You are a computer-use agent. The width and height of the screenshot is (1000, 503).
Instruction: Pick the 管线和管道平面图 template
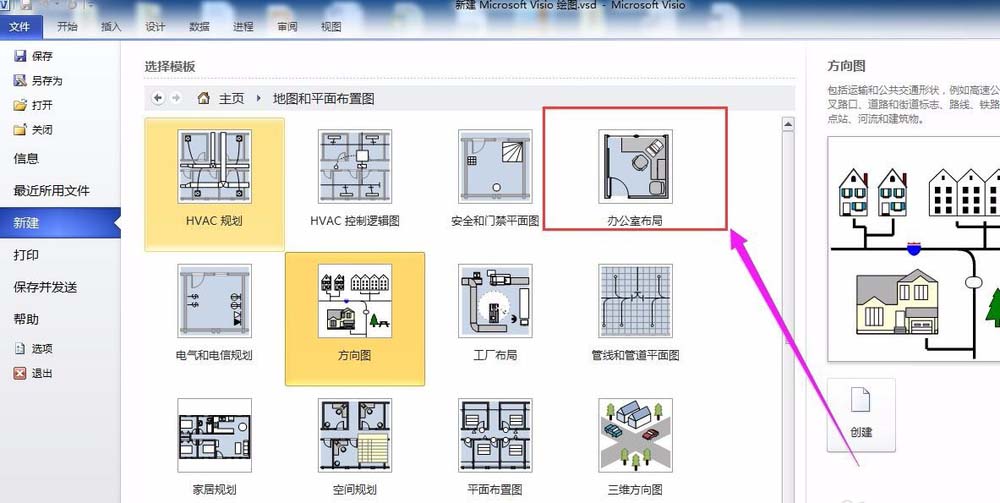coord(635,319)
